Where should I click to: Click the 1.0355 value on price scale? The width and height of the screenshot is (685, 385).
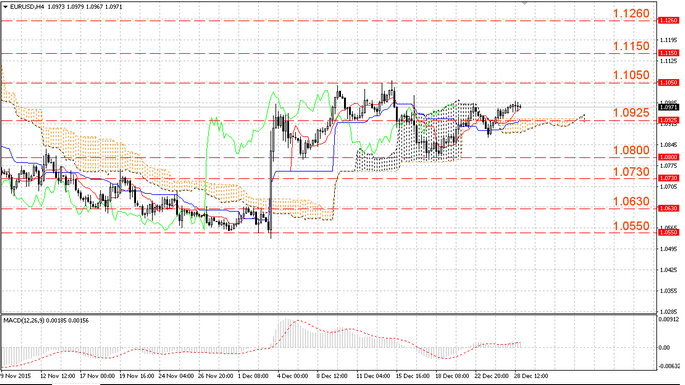coord(668,291)
